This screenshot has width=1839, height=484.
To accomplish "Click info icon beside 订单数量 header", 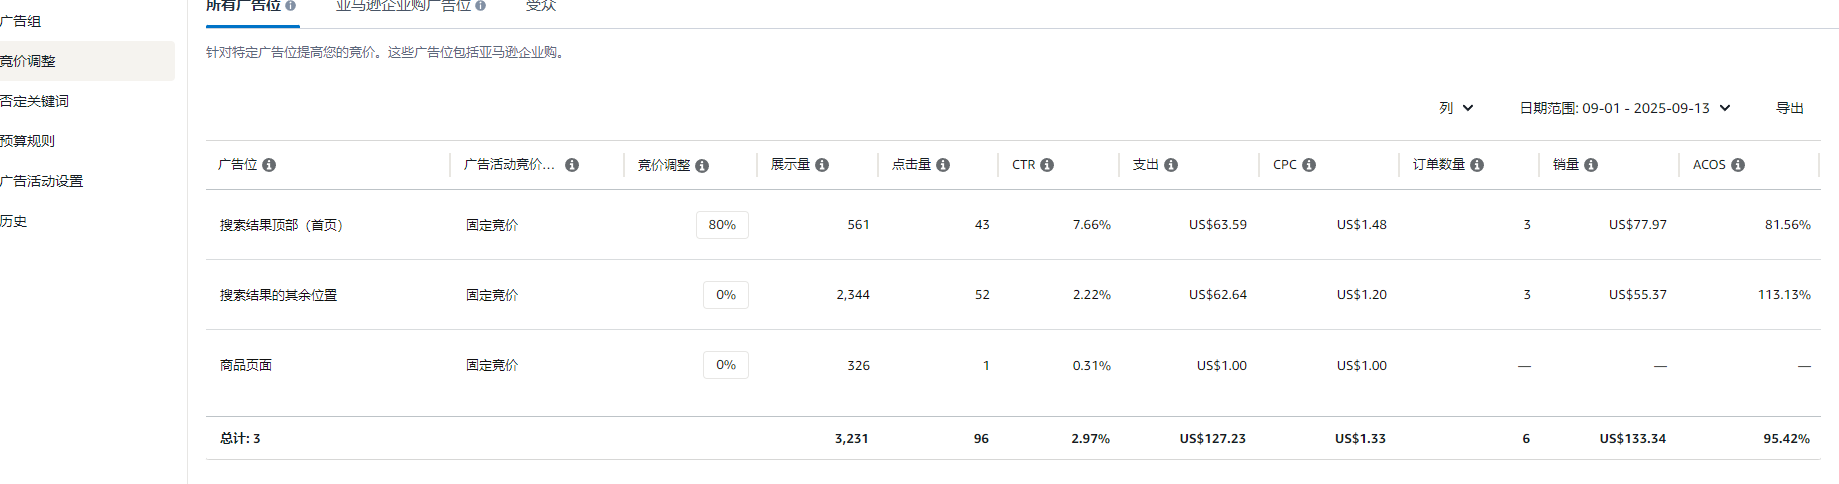I will (x=1477, y=165).
